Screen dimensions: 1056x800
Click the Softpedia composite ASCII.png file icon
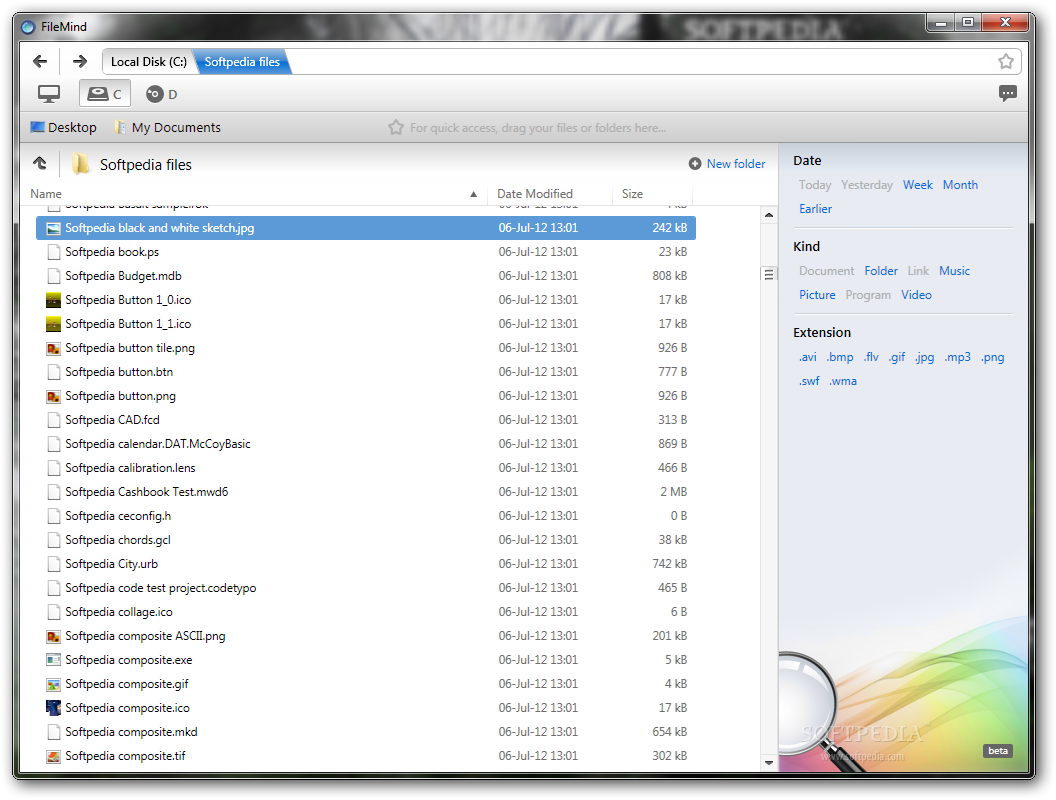coord(53,636)
